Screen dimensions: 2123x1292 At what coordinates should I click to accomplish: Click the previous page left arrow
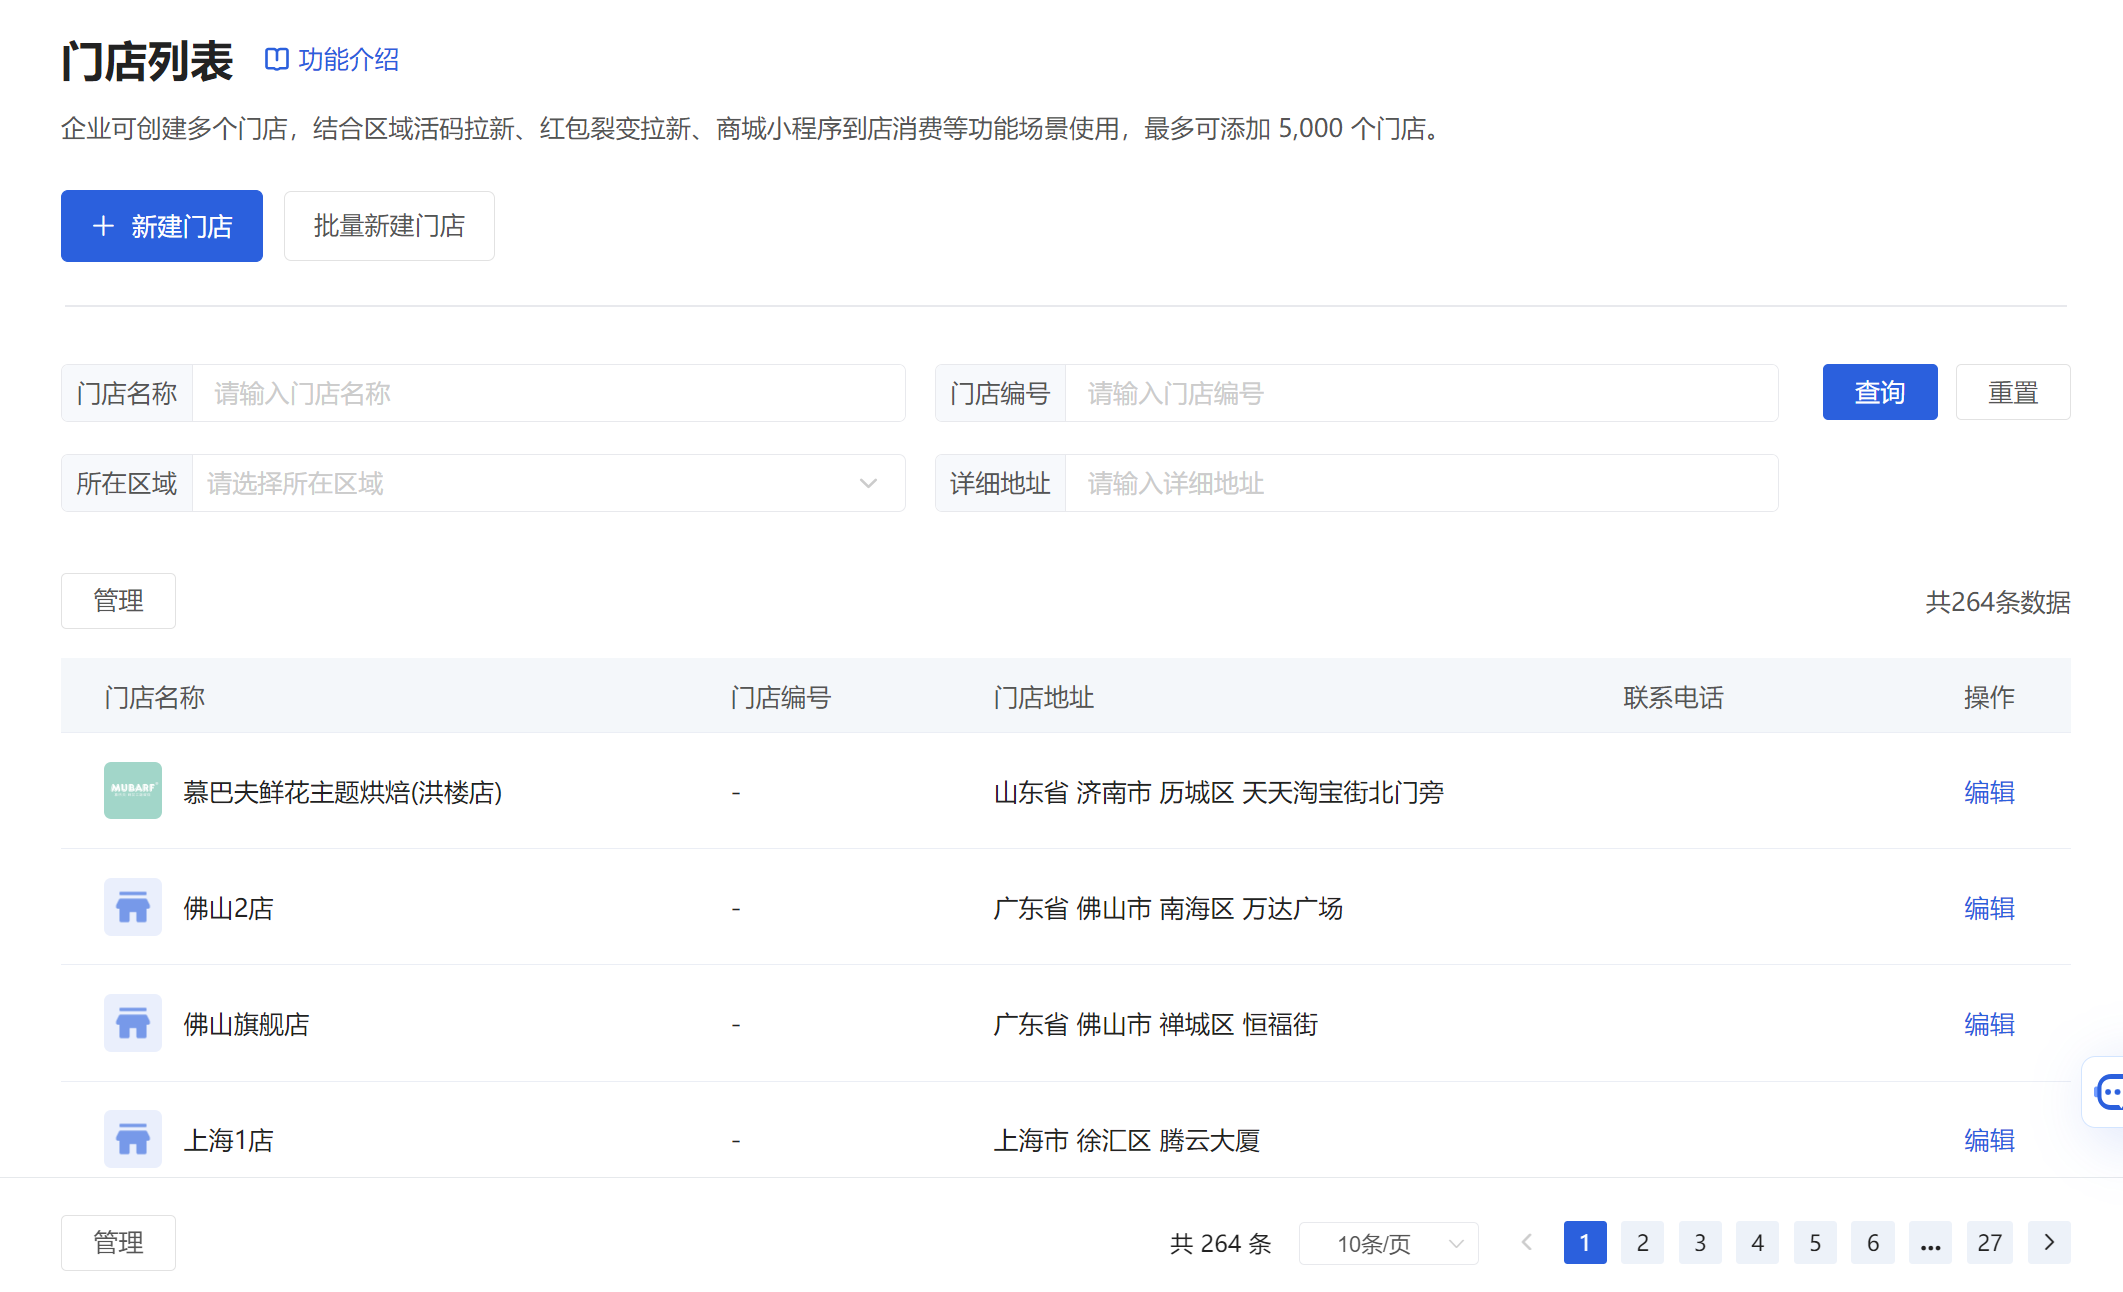point(1526,1242)
